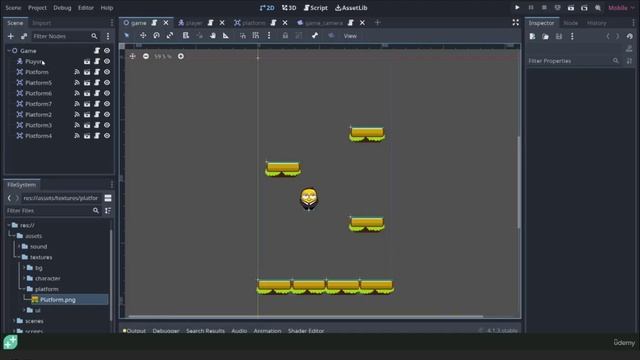Screen dimensions: 640x360
Task: Expand the bg folder
Action: click(x=24, y=268)
